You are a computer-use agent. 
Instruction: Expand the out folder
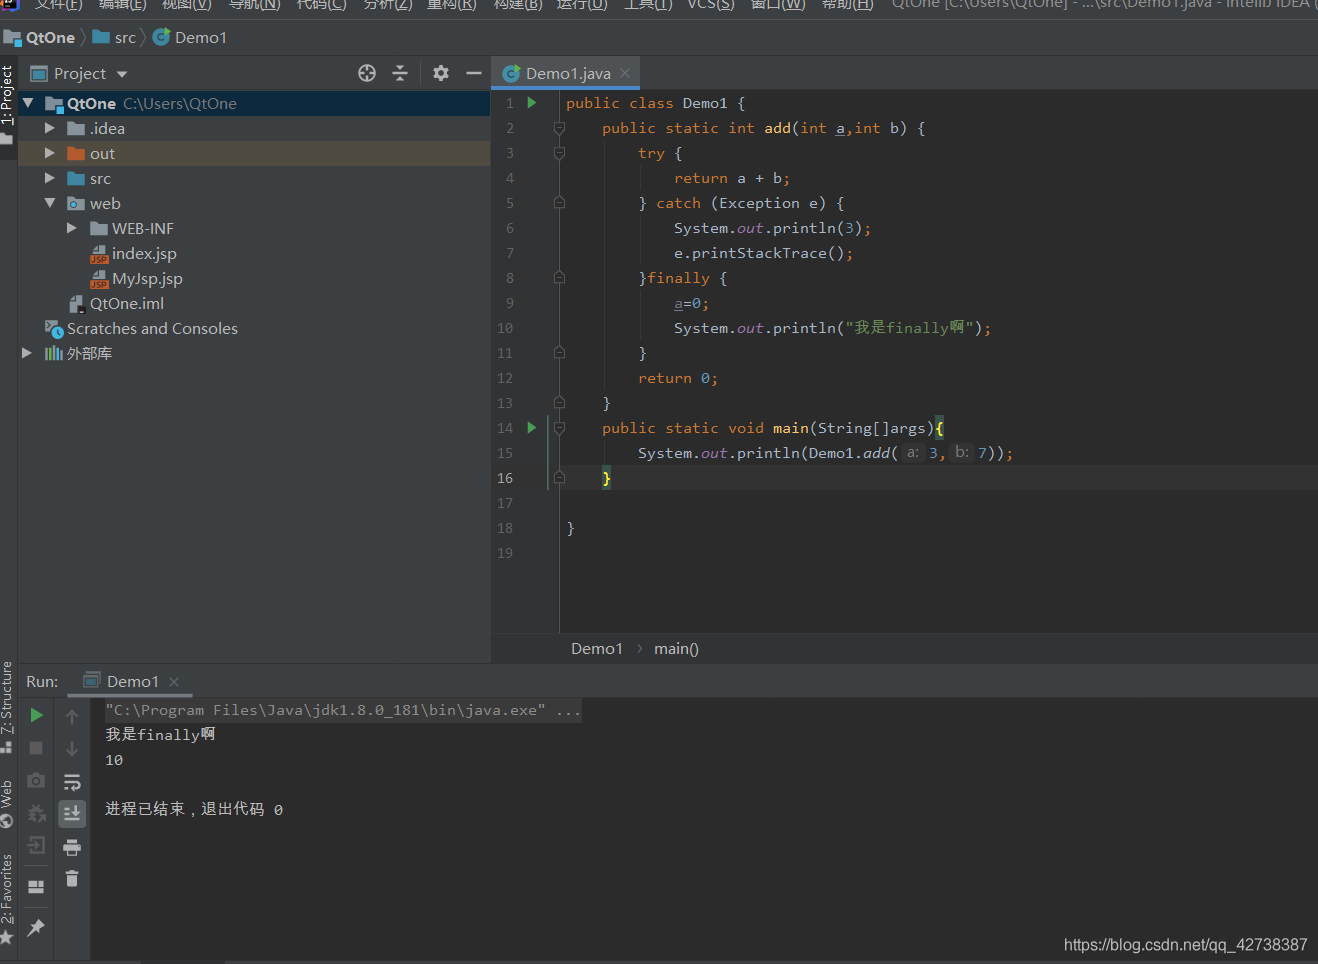click(x=50, y=153)
